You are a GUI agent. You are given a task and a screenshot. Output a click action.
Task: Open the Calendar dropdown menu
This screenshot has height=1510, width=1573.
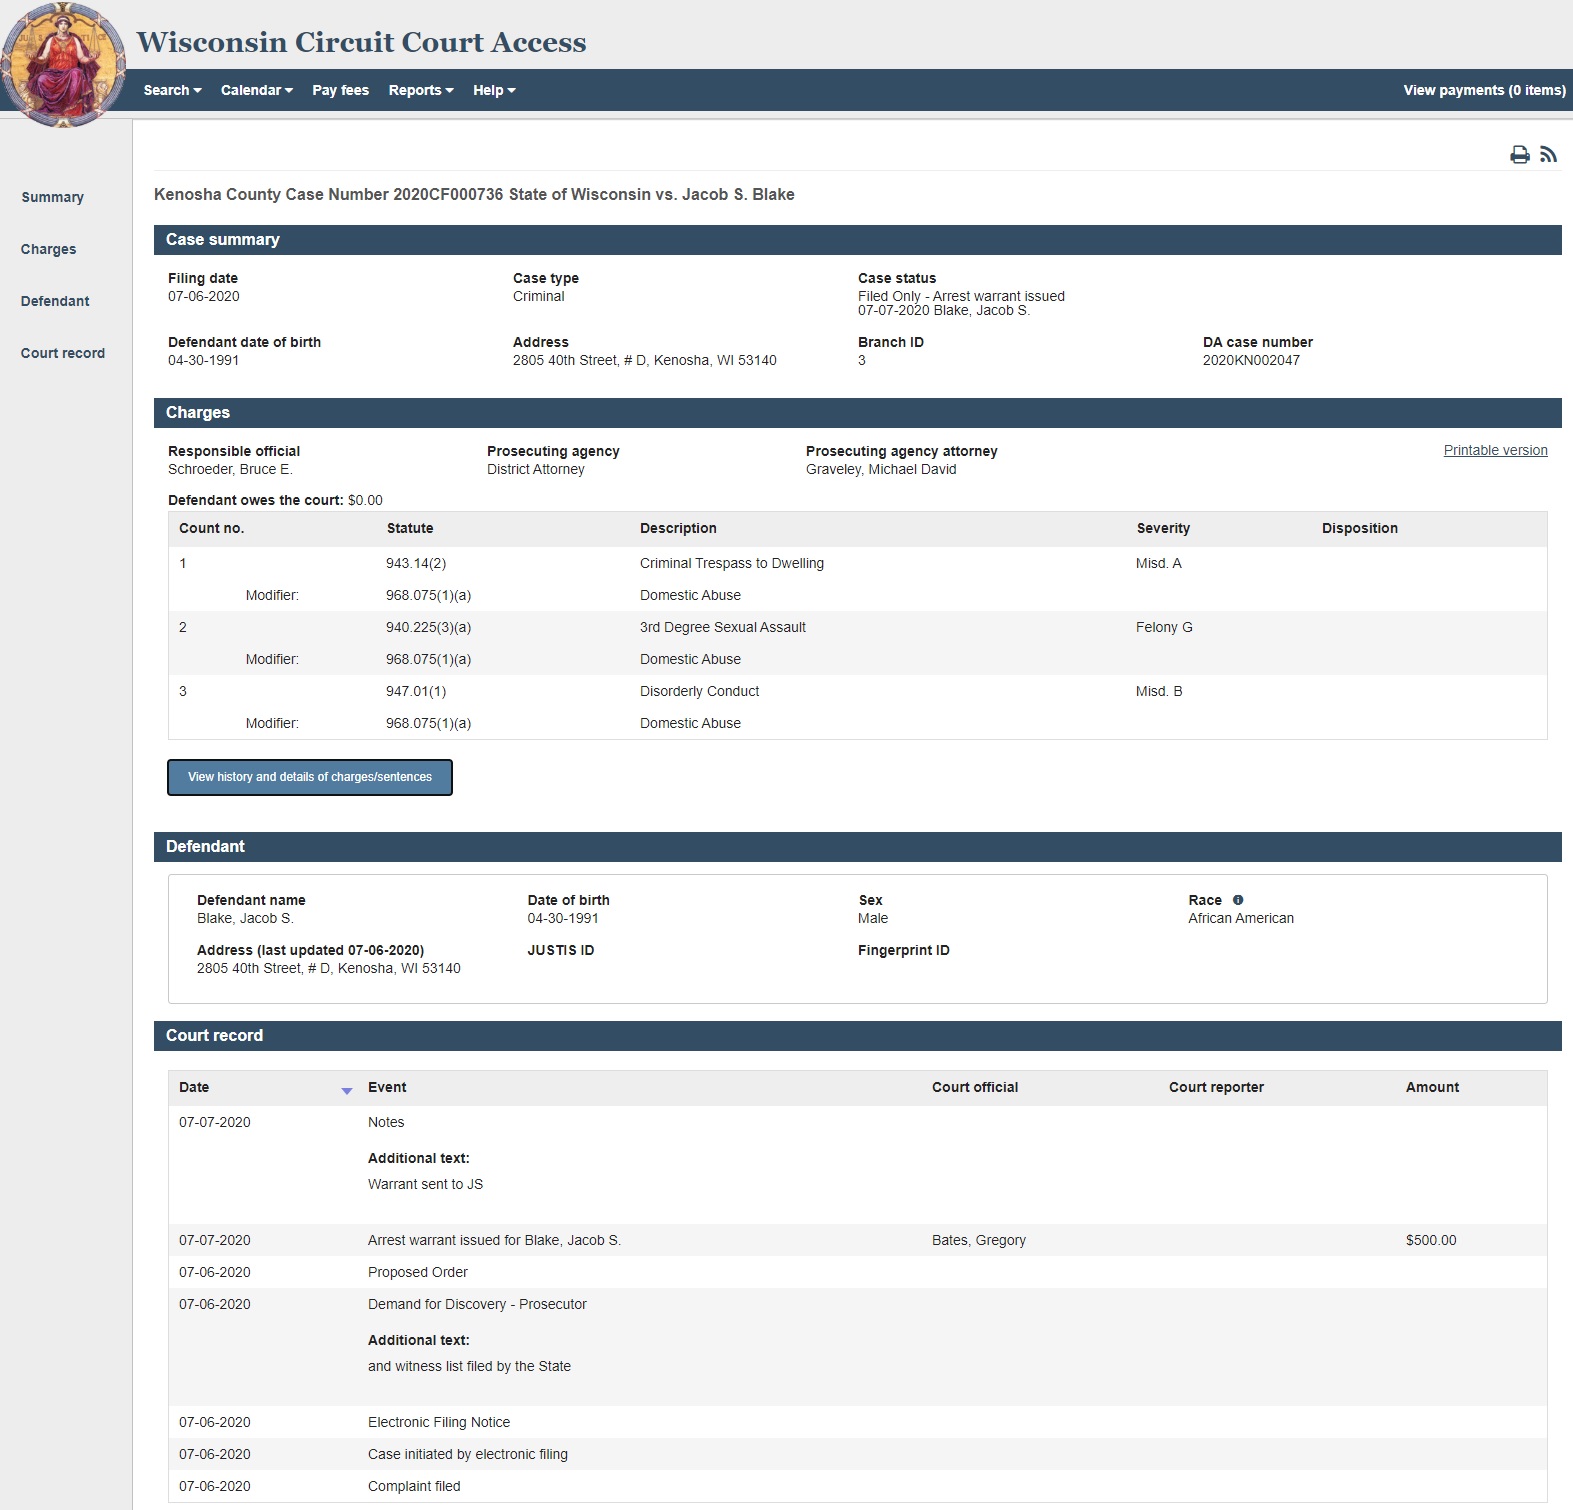257,90
